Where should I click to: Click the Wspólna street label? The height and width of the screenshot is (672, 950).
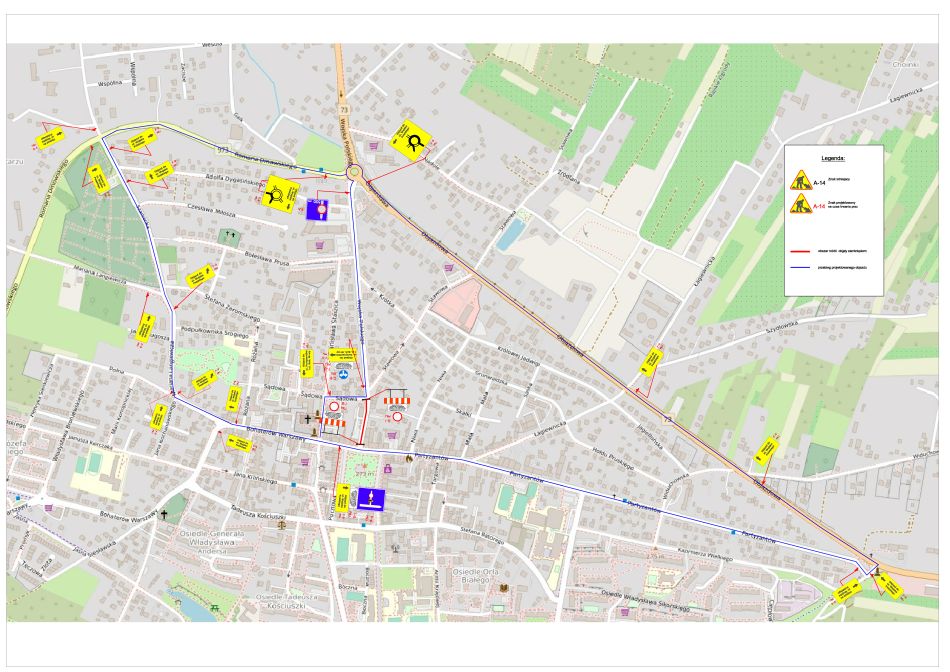click(x=110, y=83)
